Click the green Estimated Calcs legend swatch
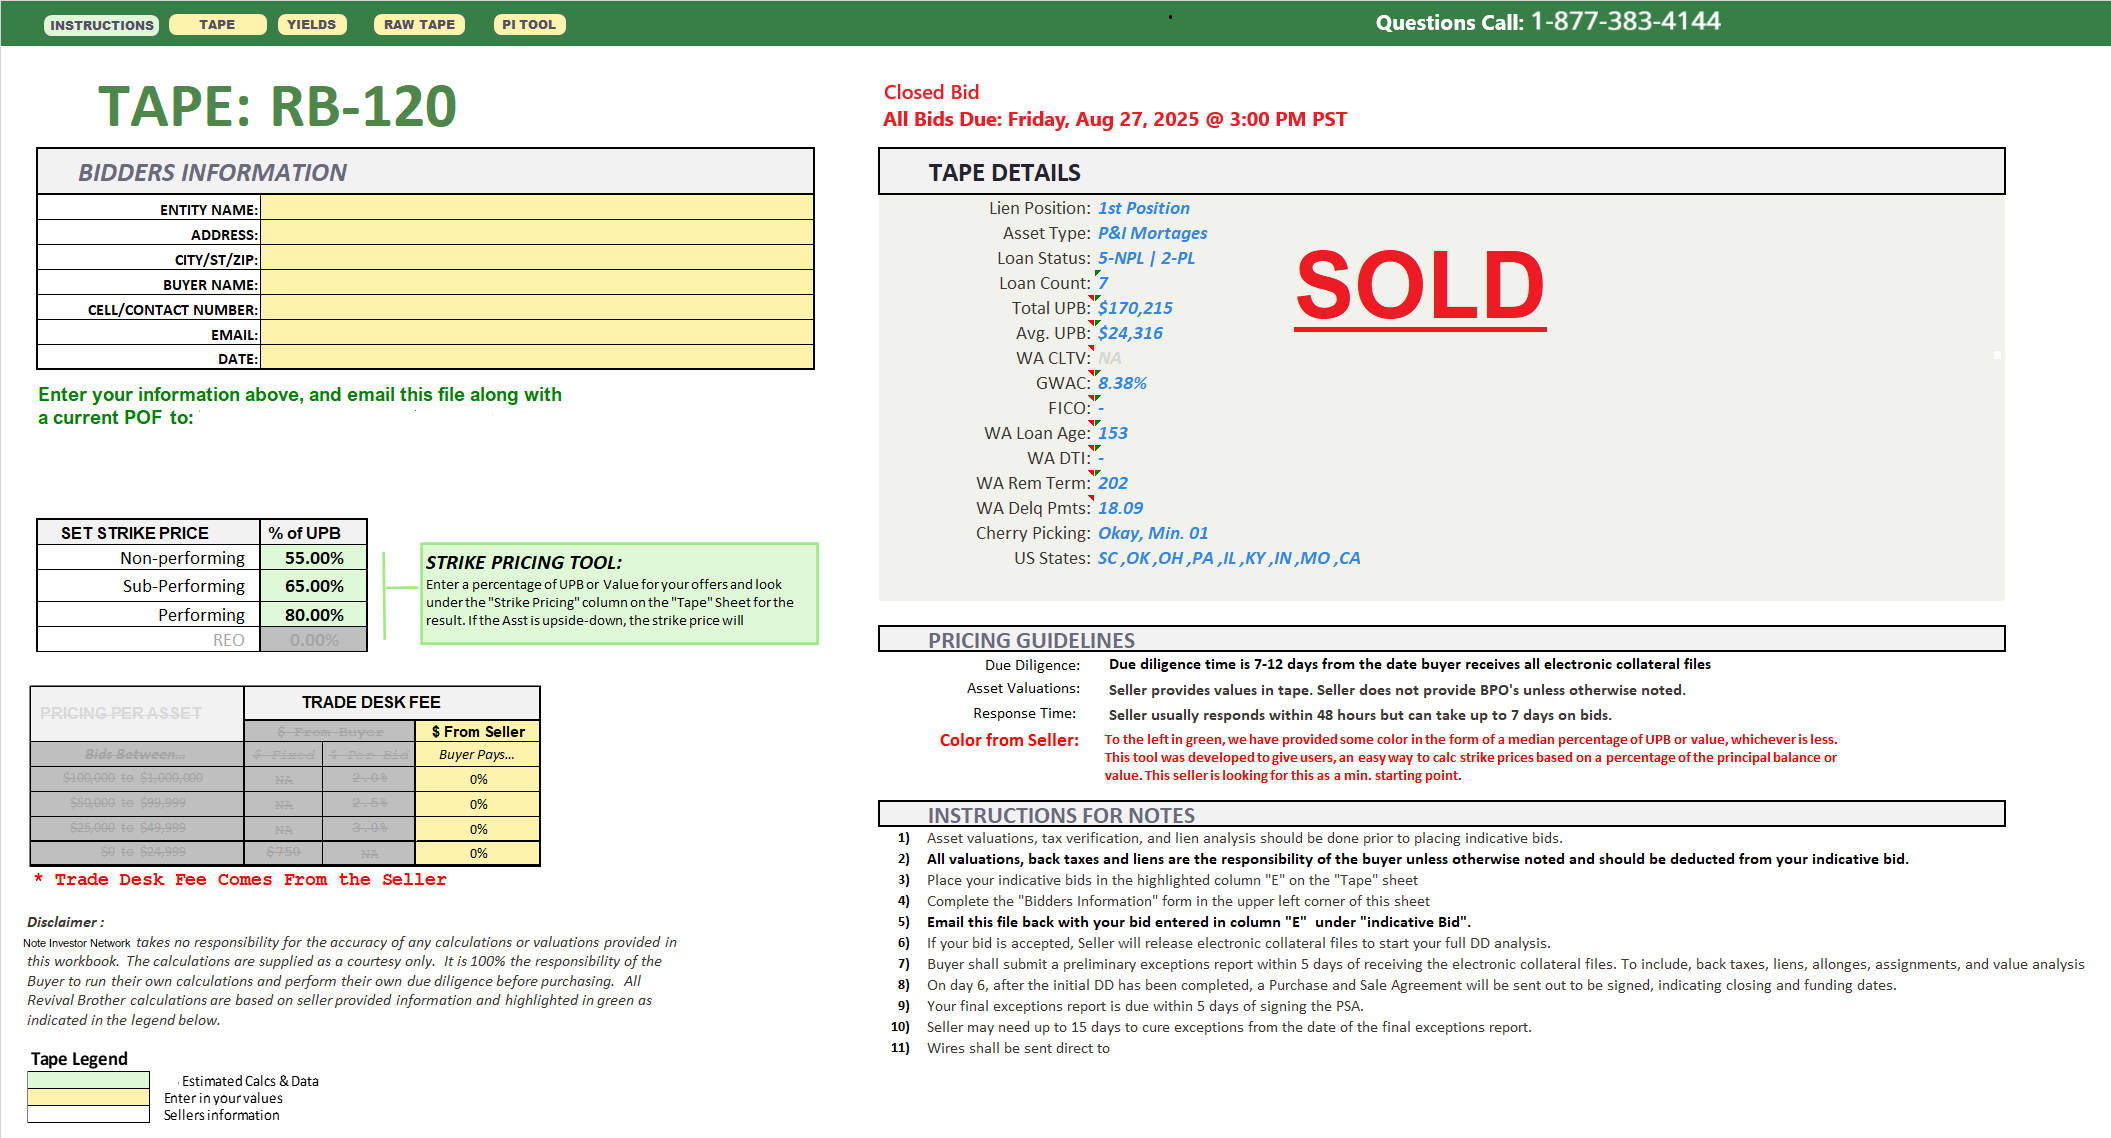This screenshot has height=1138, width=2111. coord(88,1080)
